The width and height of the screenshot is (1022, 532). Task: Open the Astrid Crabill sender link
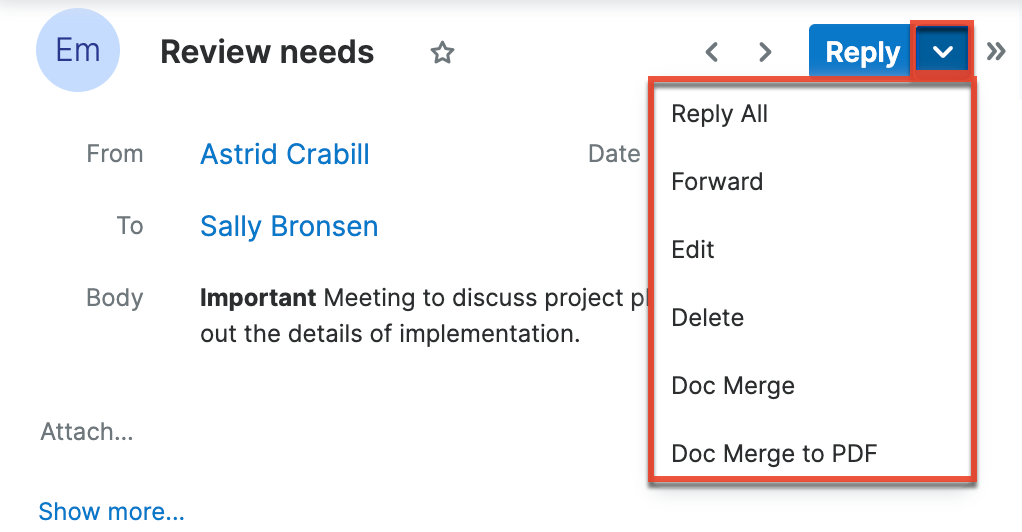coord(285,154)
